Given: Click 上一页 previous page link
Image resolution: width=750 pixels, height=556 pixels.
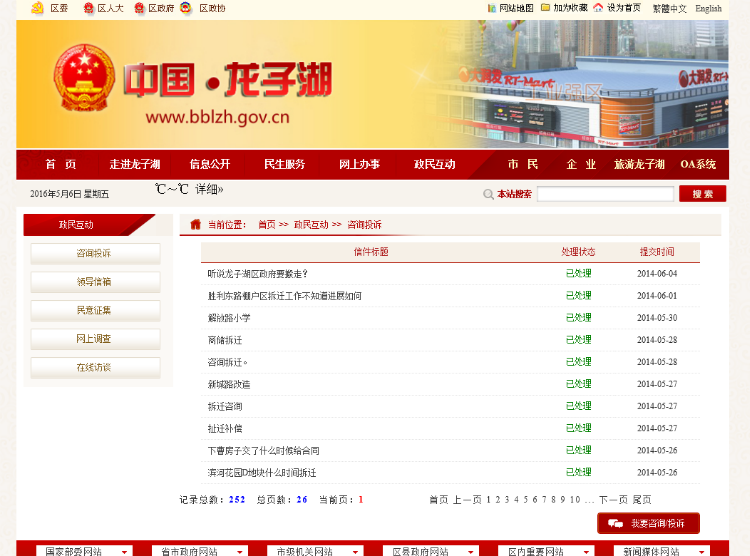Looking at the screenshot, I should coord(467,500).
